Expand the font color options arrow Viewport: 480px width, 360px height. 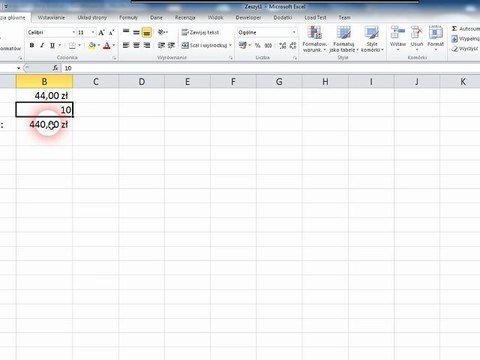114,45
